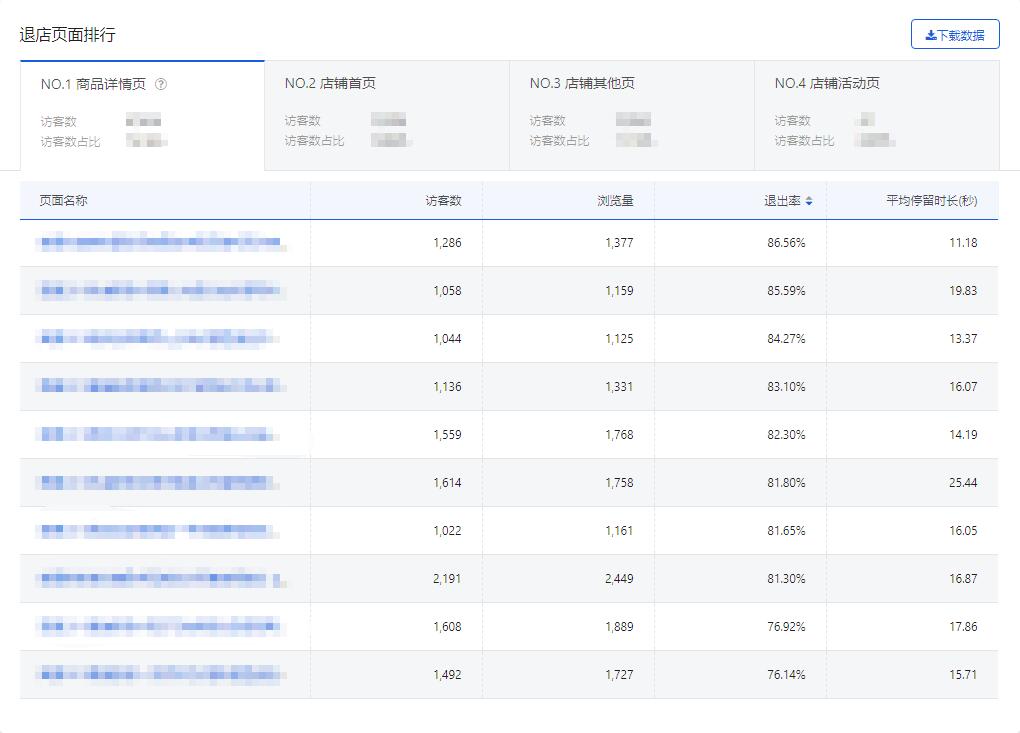Click the exit rate 76.92%
The height and width of the screenshot is (733, 1020).
tap(786, 626)
